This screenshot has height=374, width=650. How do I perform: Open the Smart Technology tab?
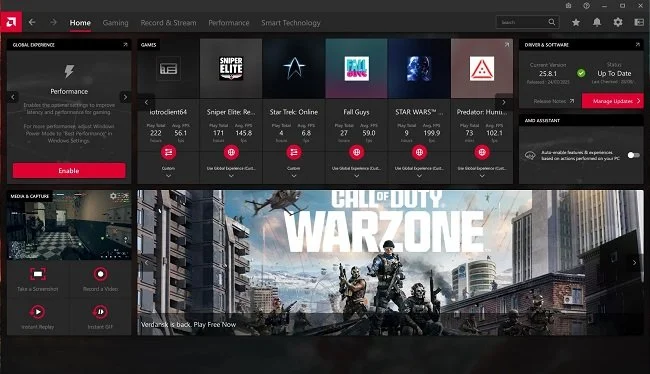tap(291, 23)
